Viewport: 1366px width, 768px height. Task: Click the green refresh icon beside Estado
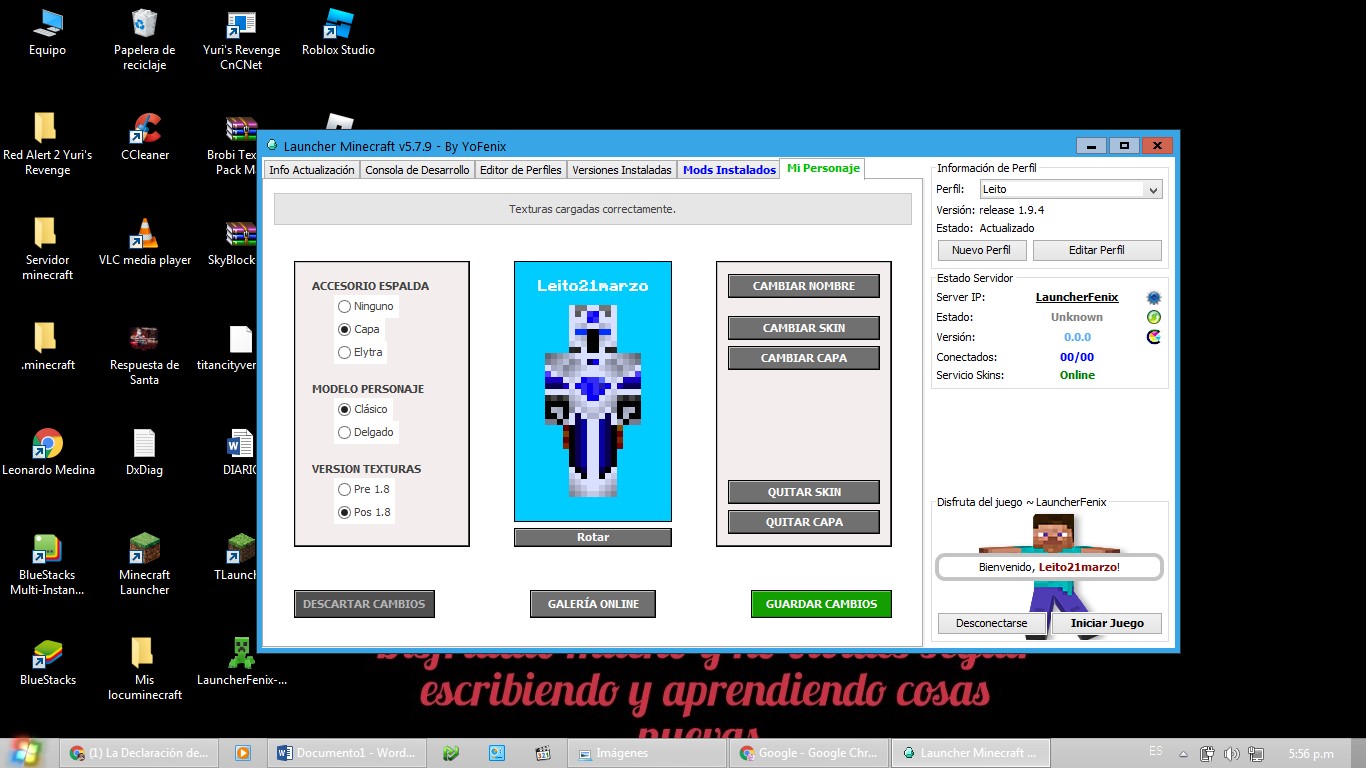click(1153, 317)
